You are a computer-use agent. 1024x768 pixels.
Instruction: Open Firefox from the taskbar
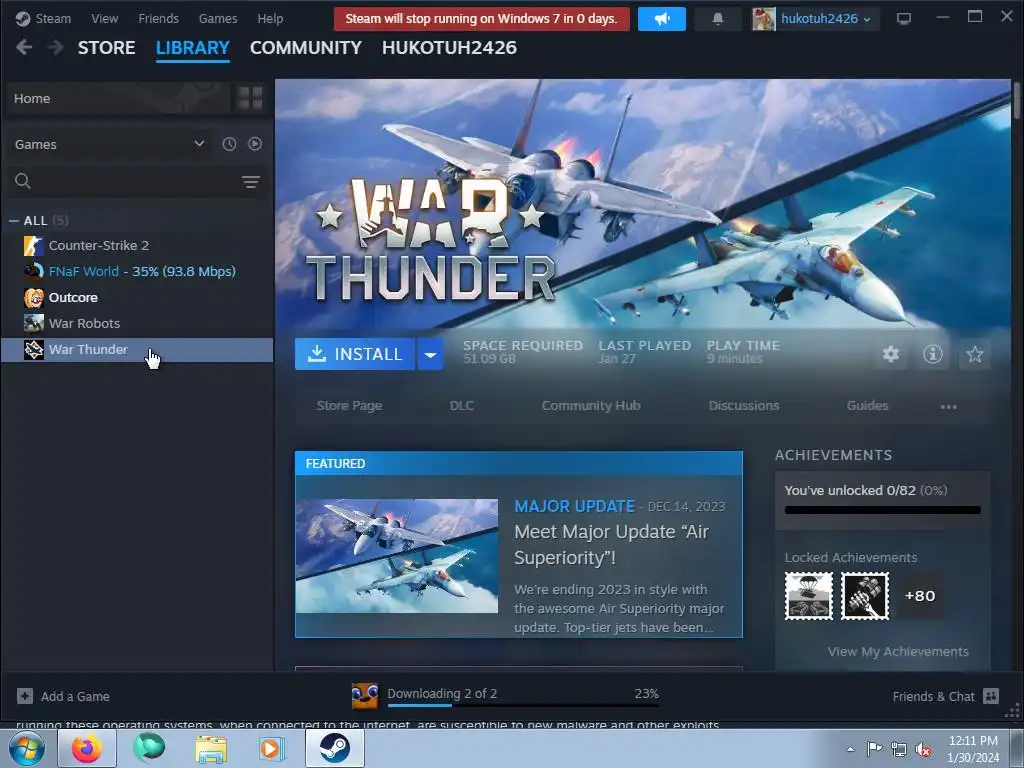[x=87, y=748]
